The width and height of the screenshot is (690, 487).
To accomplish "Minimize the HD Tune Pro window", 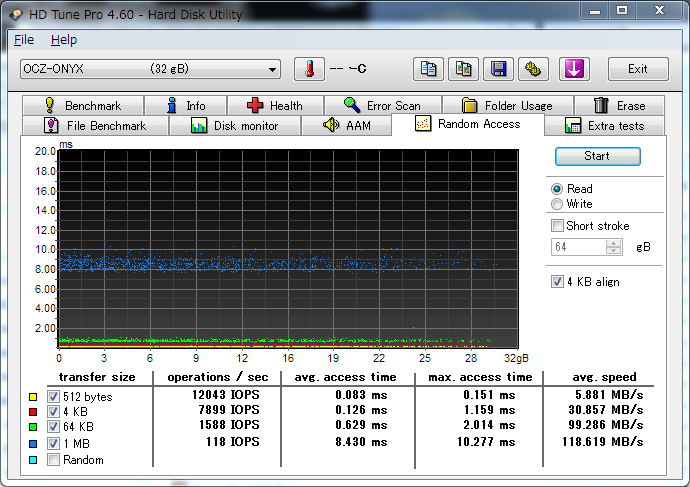I will click(x=595, y=11).
